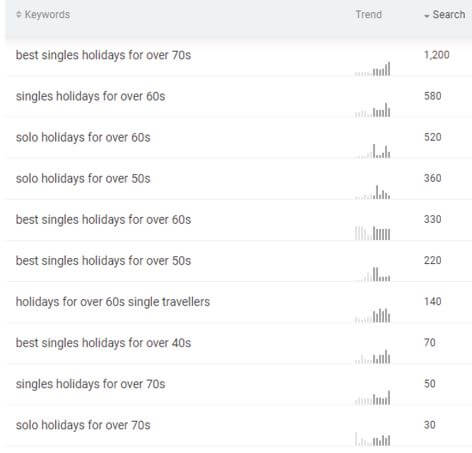This screenshot has height=453, width=472.
Task: View trend sparkline for solo holidays over 70s
Action: (x=372, y=439)
